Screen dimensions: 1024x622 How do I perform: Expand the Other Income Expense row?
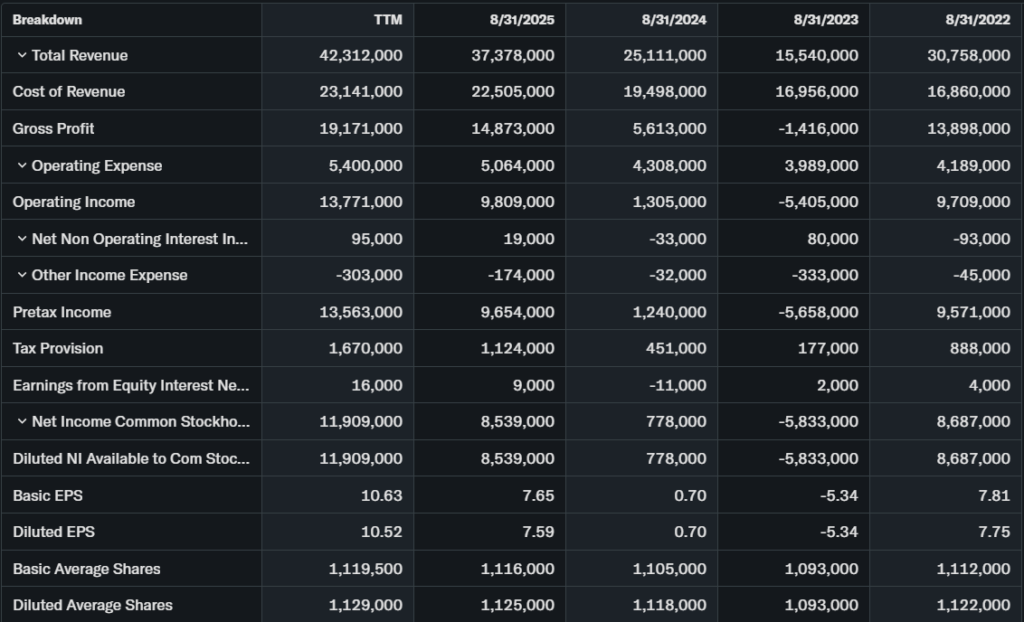(21, 276)
